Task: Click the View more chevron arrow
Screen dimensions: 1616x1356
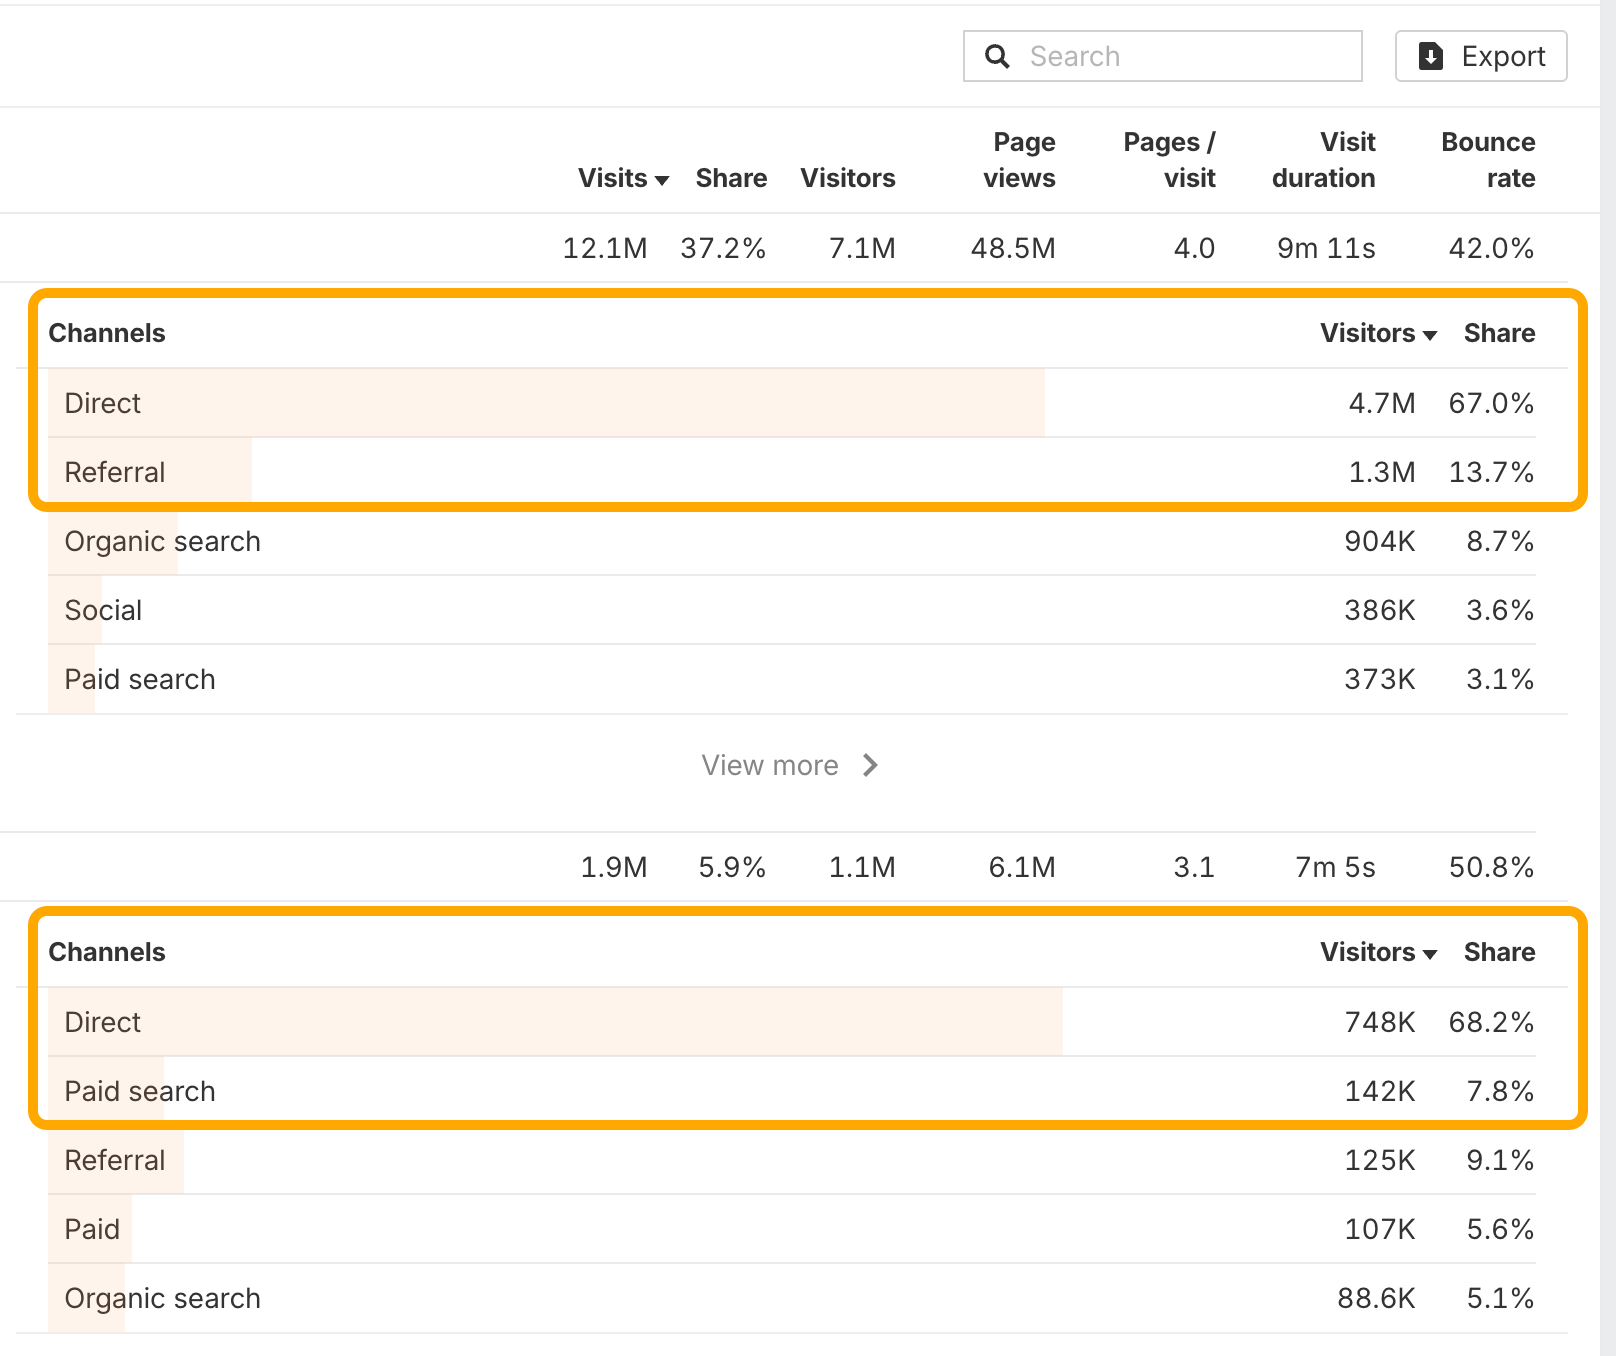Action: tap(870, 765)
